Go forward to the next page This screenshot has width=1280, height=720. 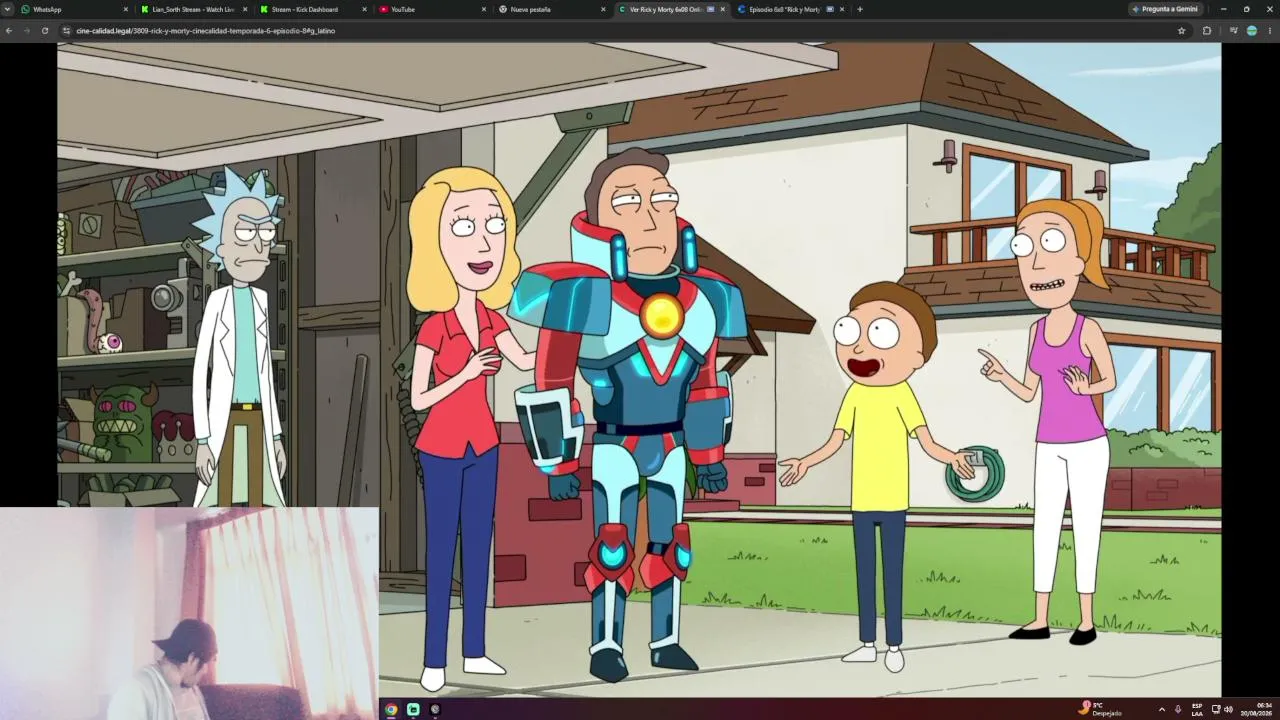pyautogui.click(x=27, y=31)
